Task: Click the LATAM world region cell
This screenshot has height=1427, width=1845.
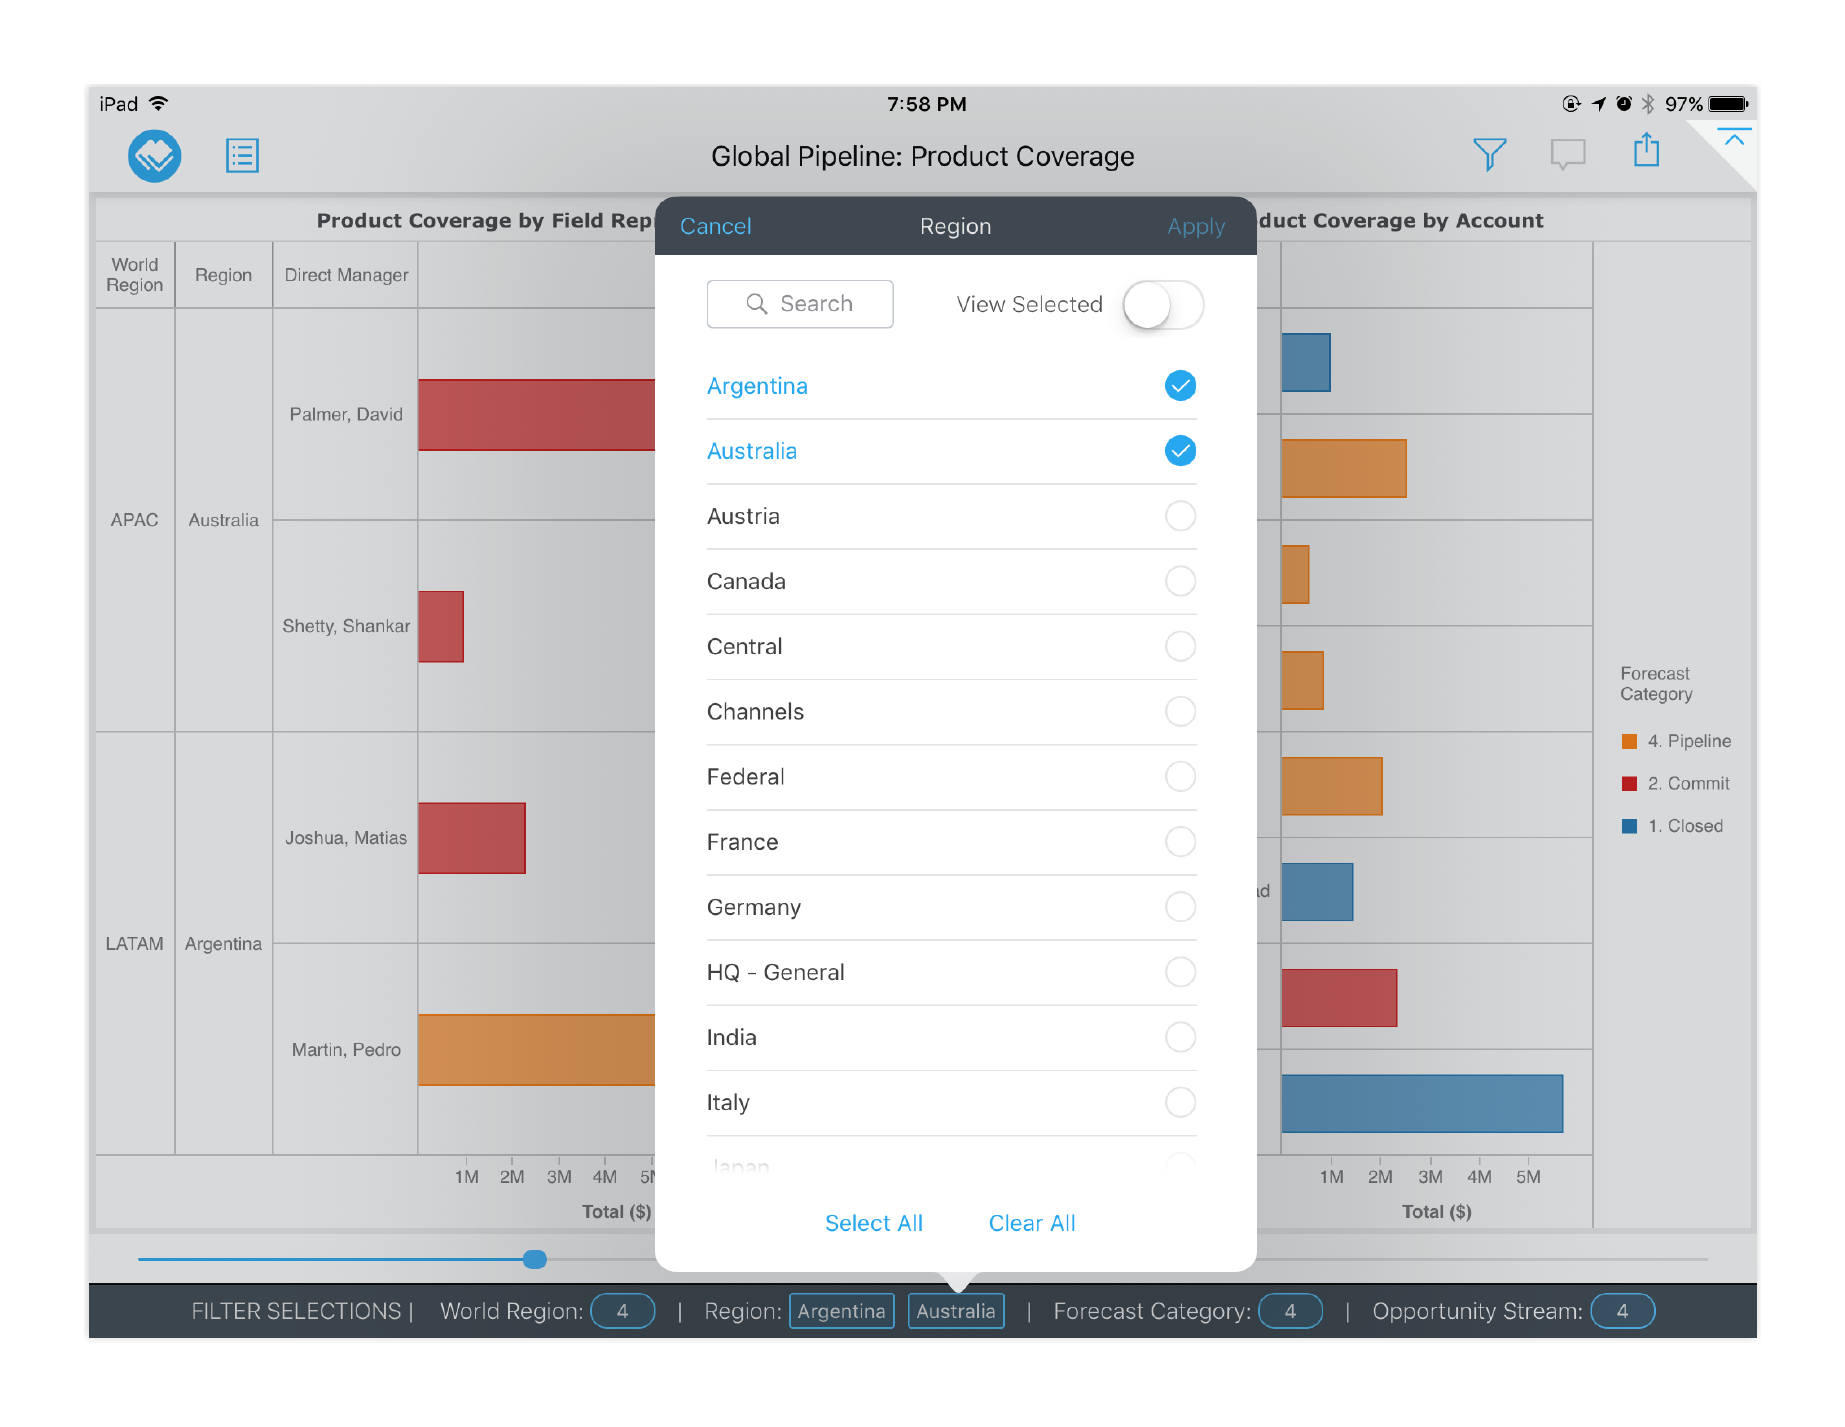Action: 135,944
